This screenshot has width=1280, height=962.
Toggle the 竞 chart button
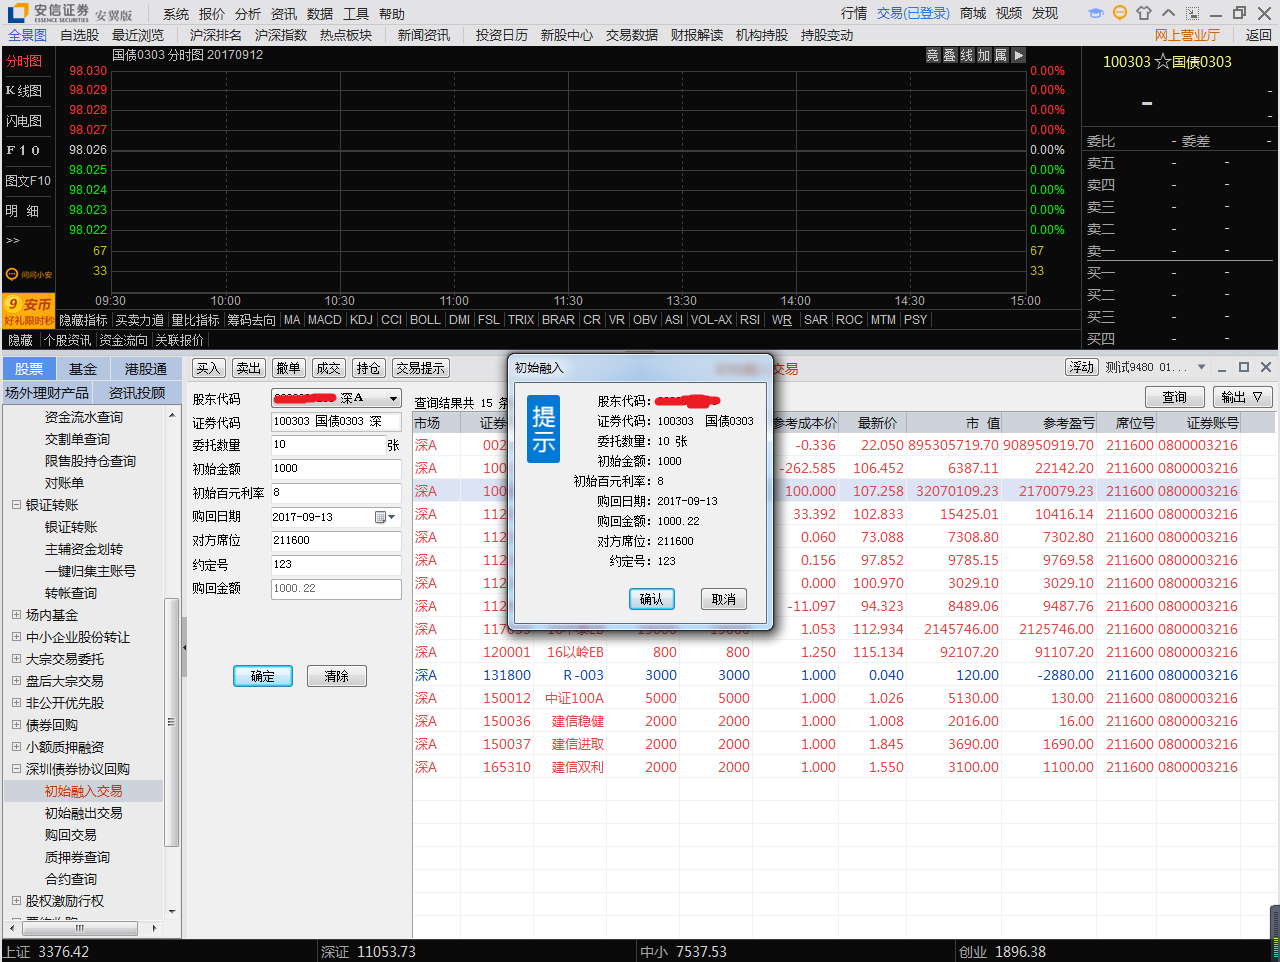point(933,56)
